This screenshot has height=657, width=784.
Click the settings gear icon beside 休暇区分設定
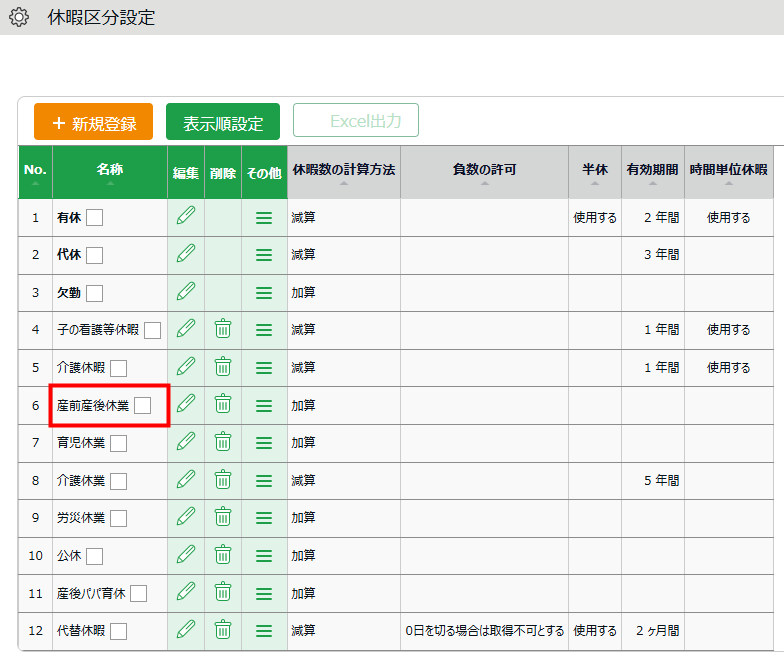pyautogui.click(x=19, y=17)
